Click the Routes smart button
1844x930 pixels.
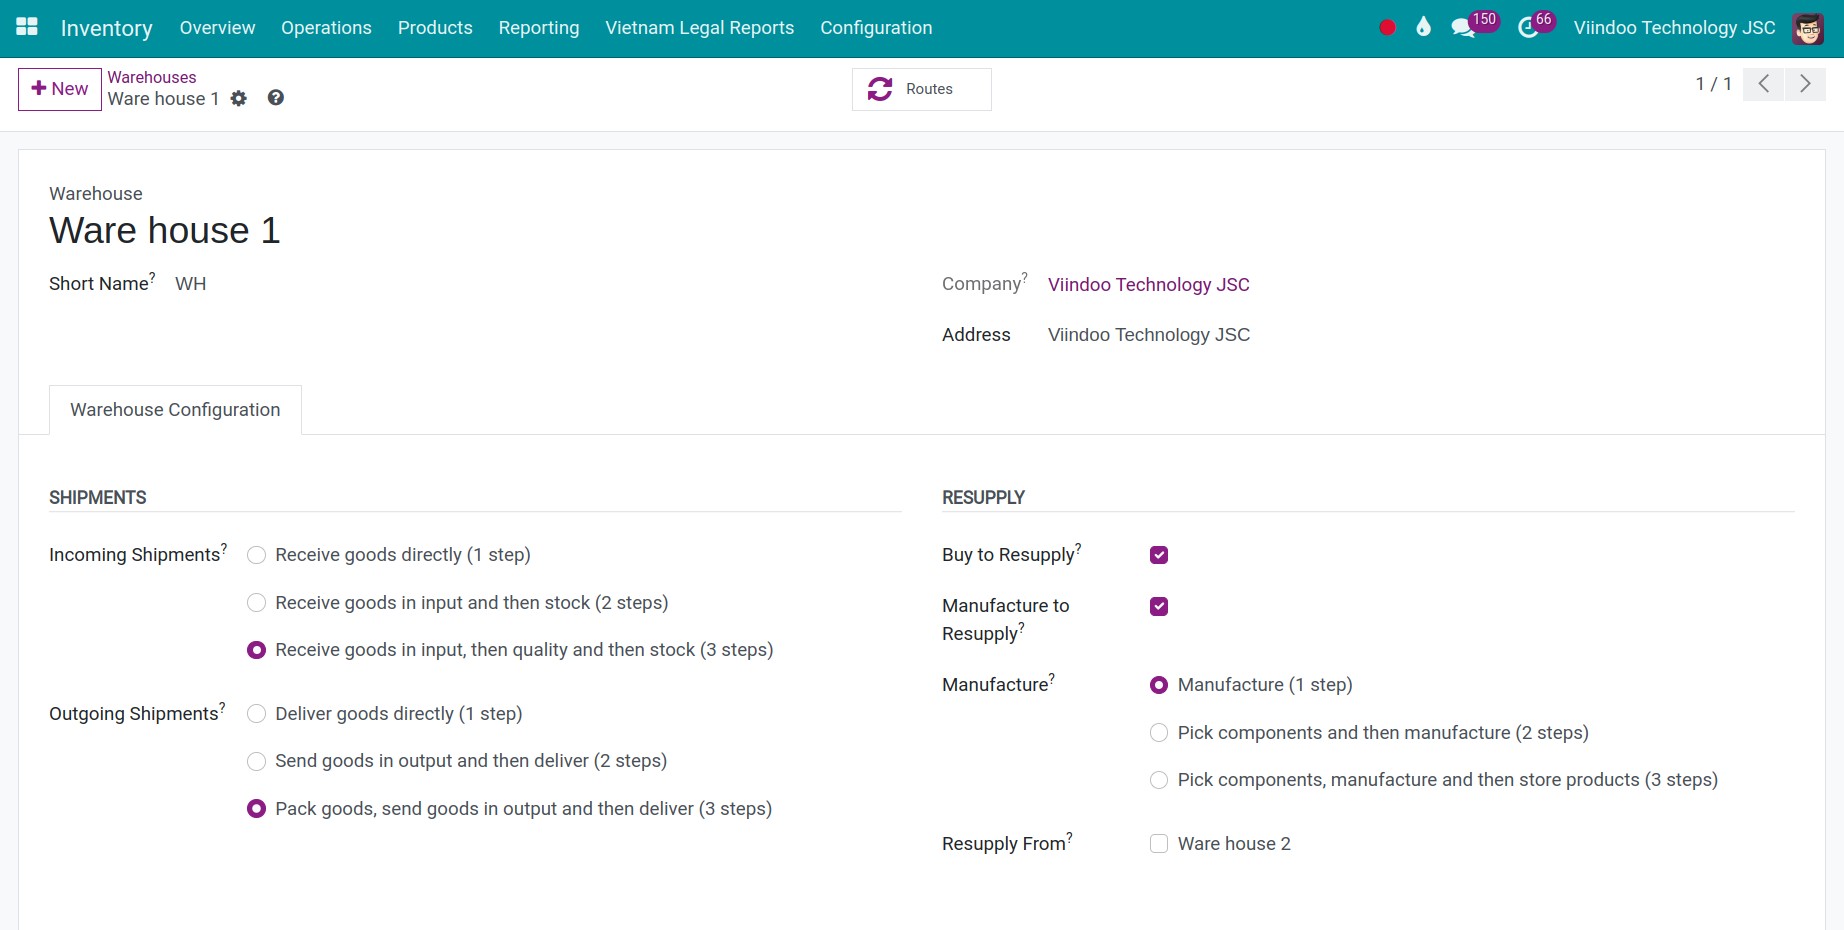pos(921,89)
